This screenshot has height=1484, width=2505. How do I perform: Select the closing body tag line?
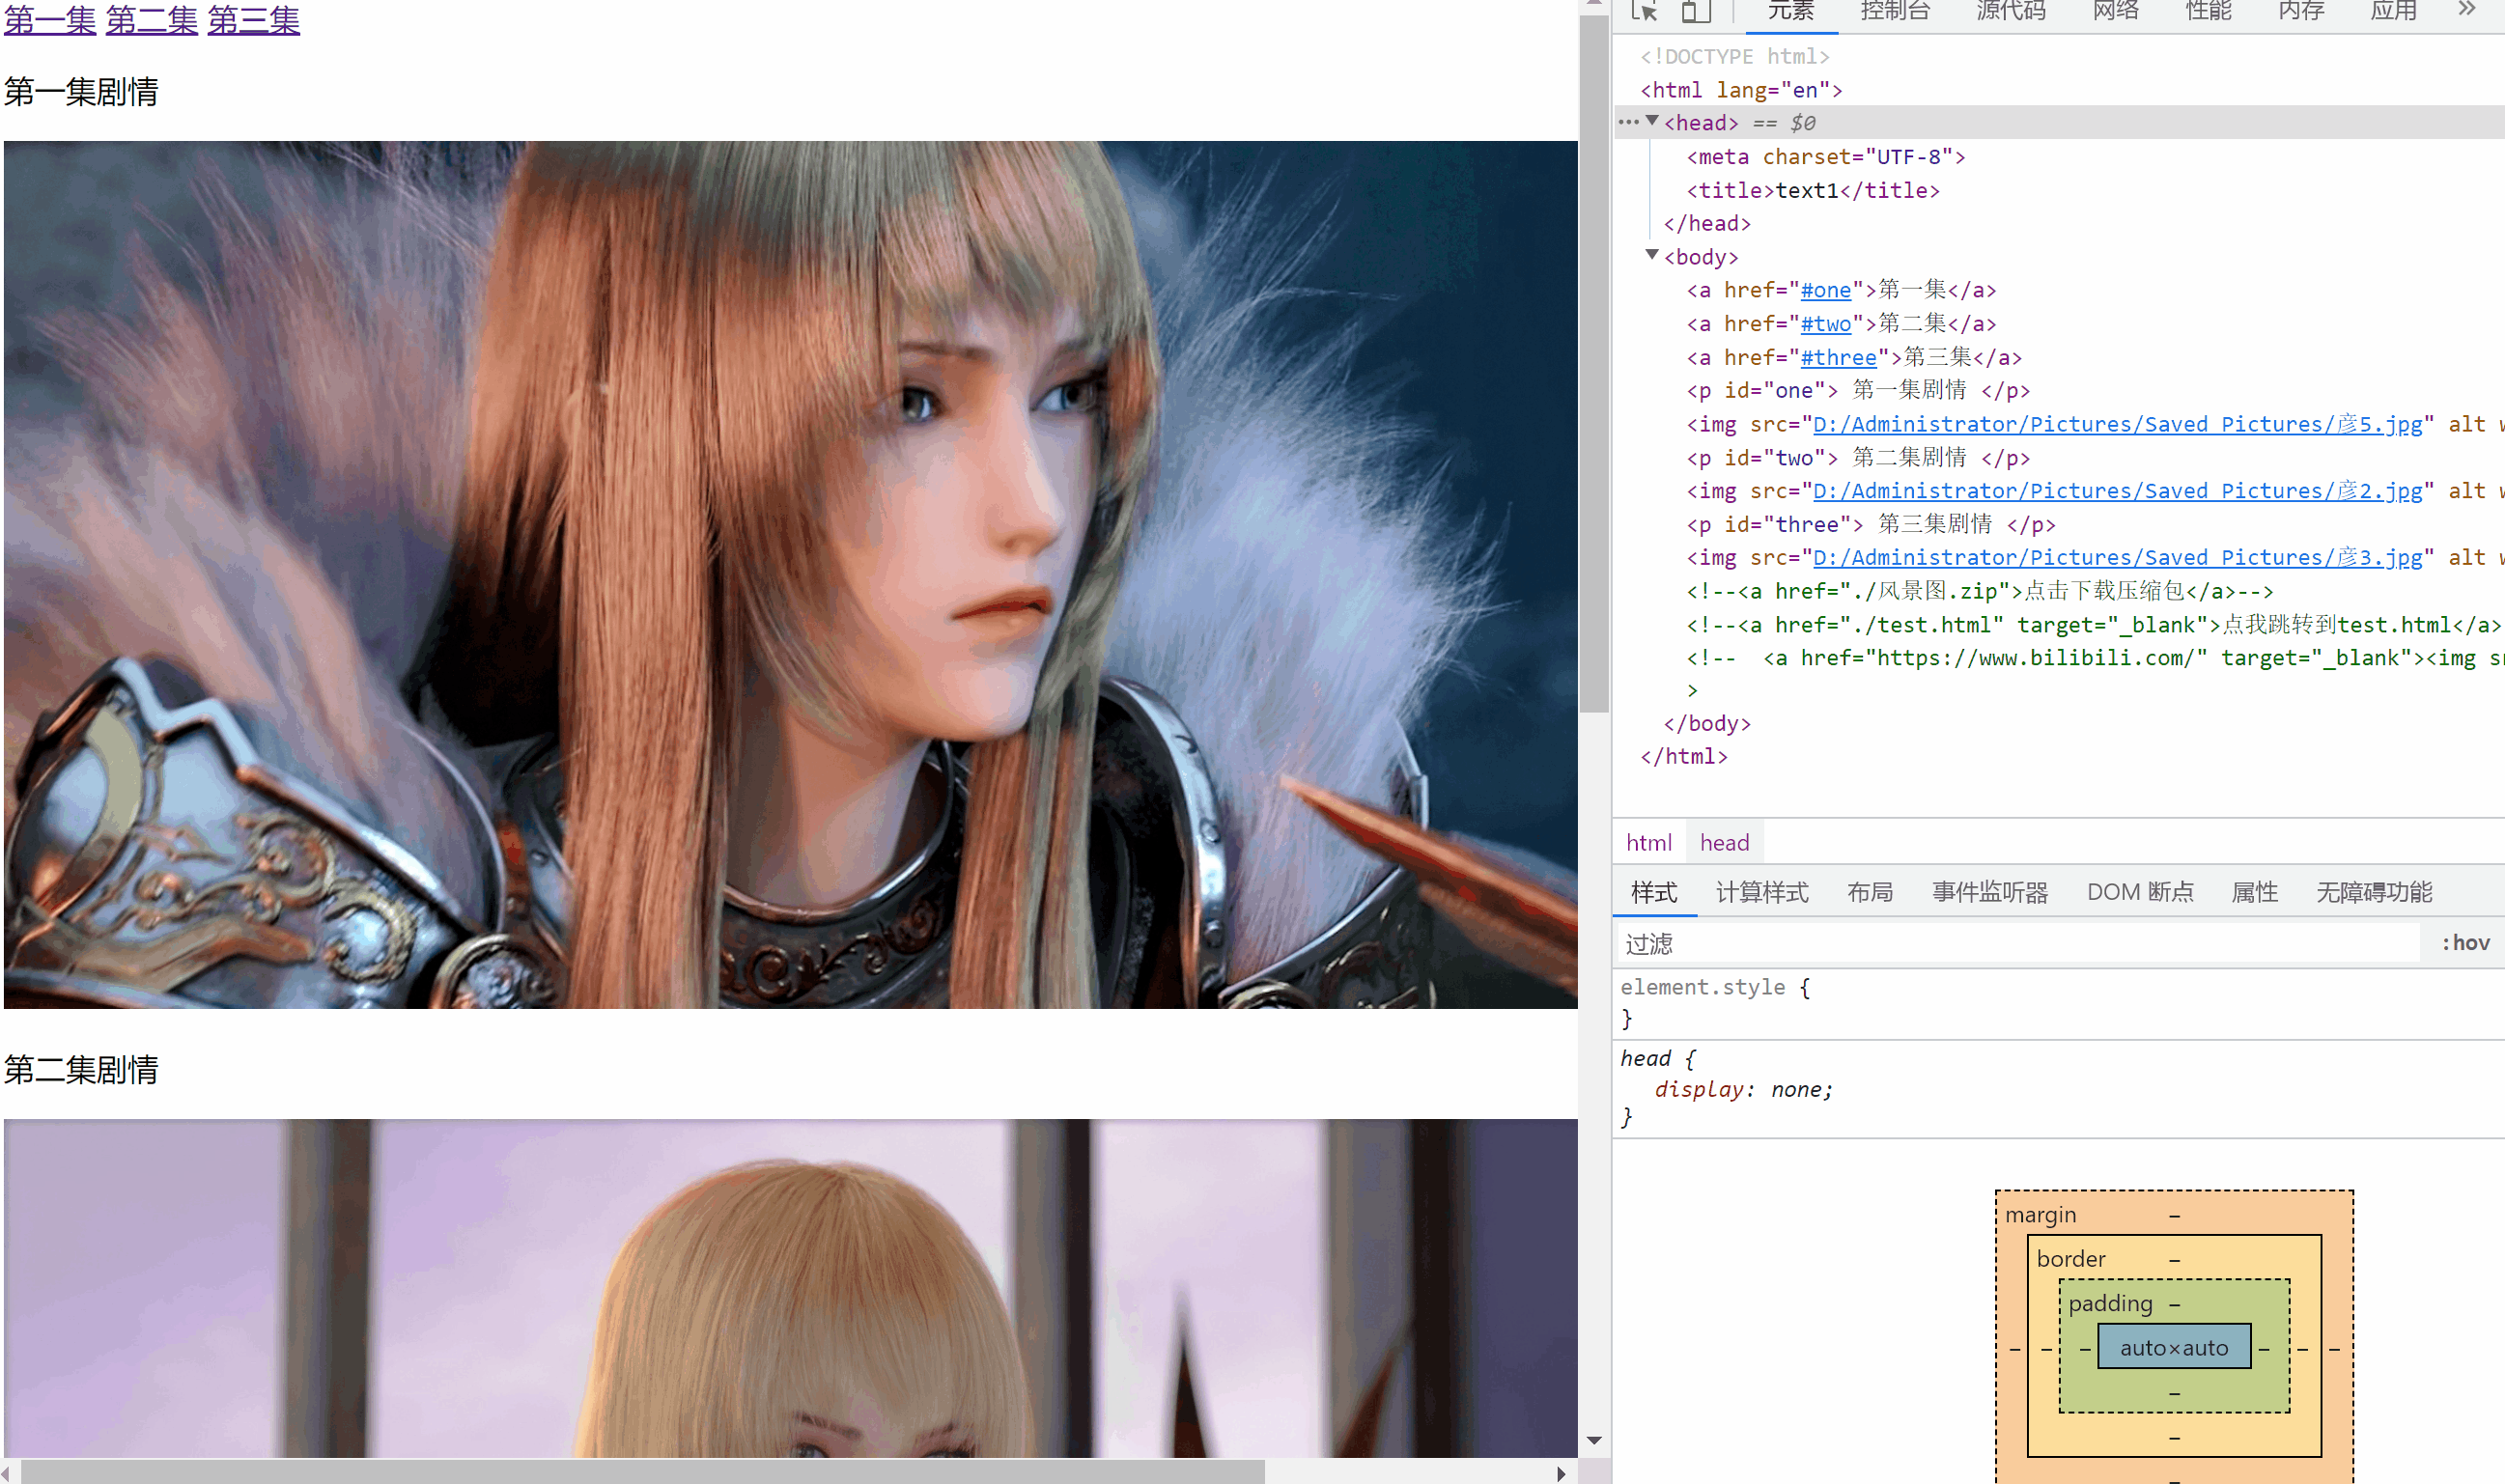[x=1707, y=724]
